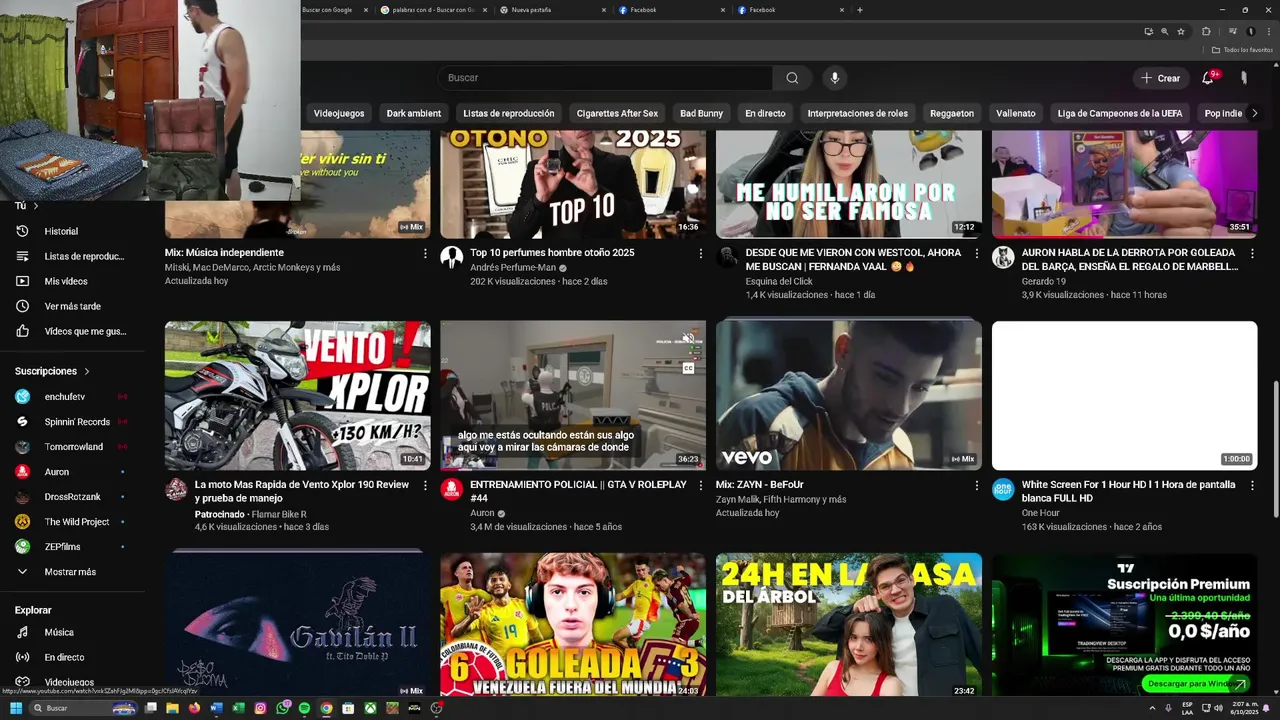This screenshot has width=1280, height=720.
Task: Open Ver más tarde in the sidebar
Action: coord(72,306)
